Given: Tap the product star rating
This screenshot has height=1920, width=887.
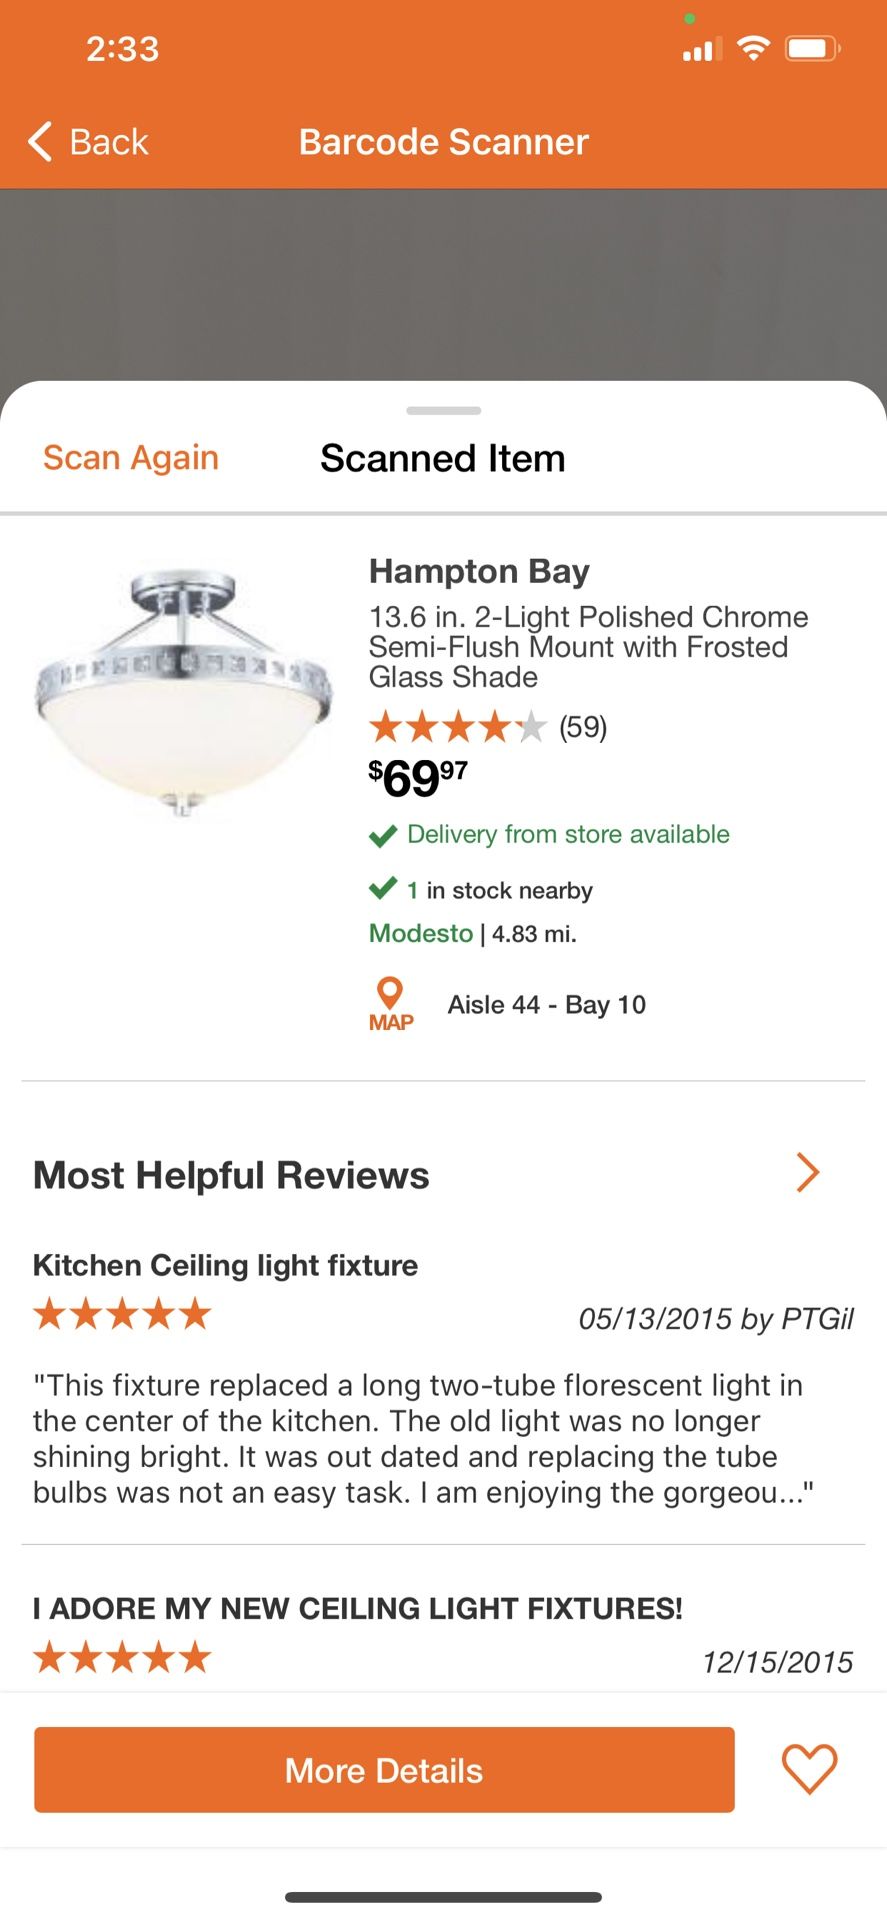Looking at the screenshot, I should [457, 727].
